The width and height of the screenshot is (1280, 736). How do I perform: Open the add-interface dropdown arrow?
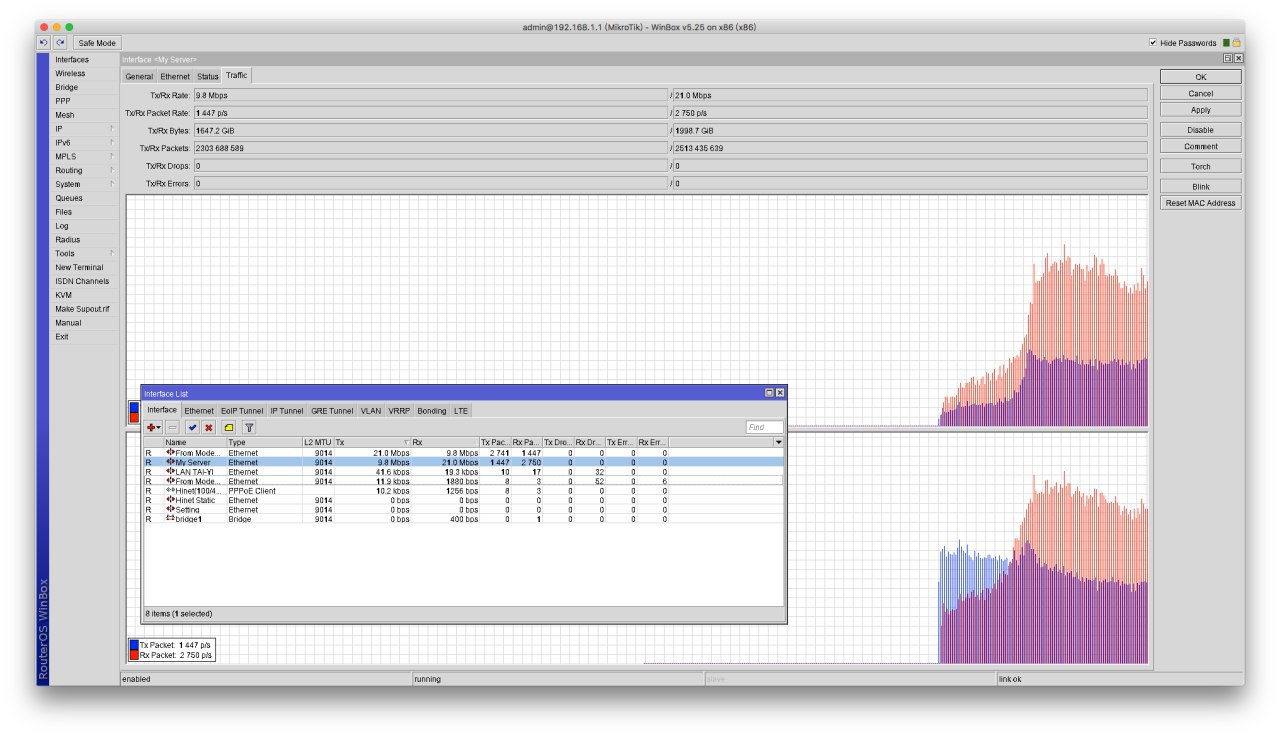pyautogui.click(x=159, y=428)
